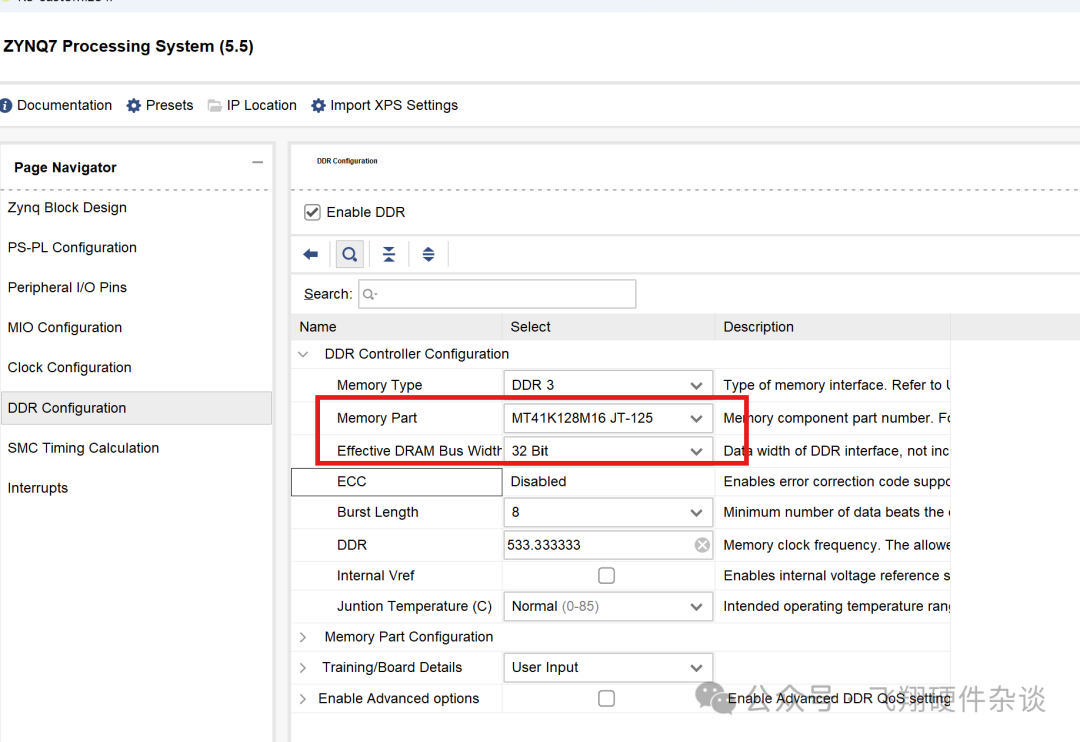1080x742 pixels.
Task: Open the Clock Configuration page
Action: (70, 367)
